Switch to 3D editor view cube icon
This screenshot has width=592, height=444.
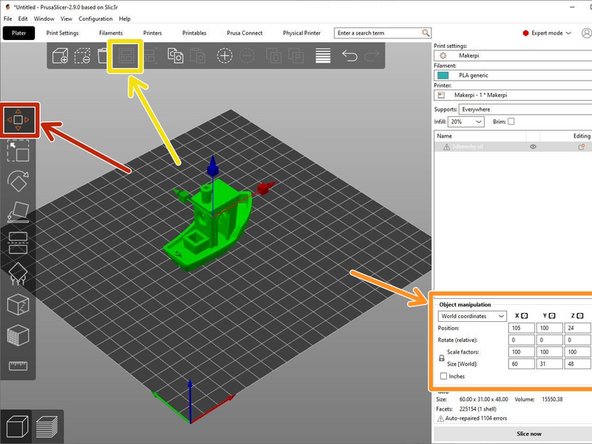17,426
